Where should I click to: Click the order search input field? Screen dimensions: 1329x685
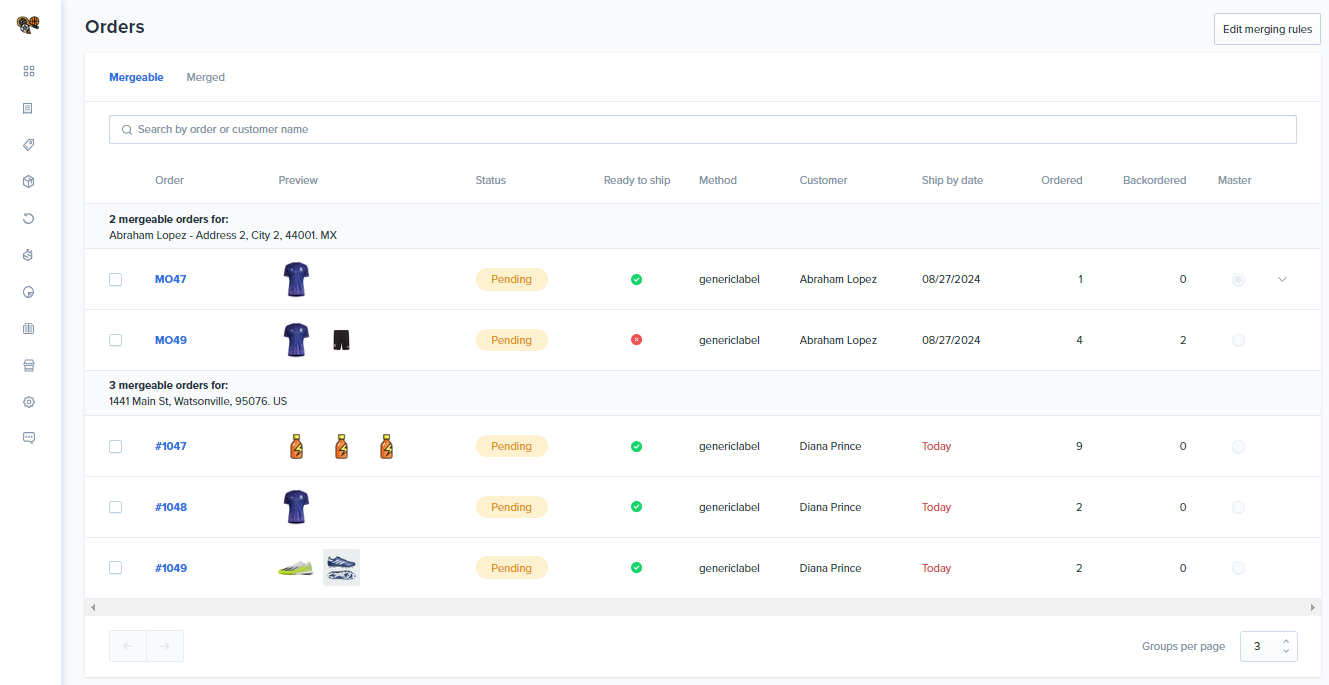[702, 130]
